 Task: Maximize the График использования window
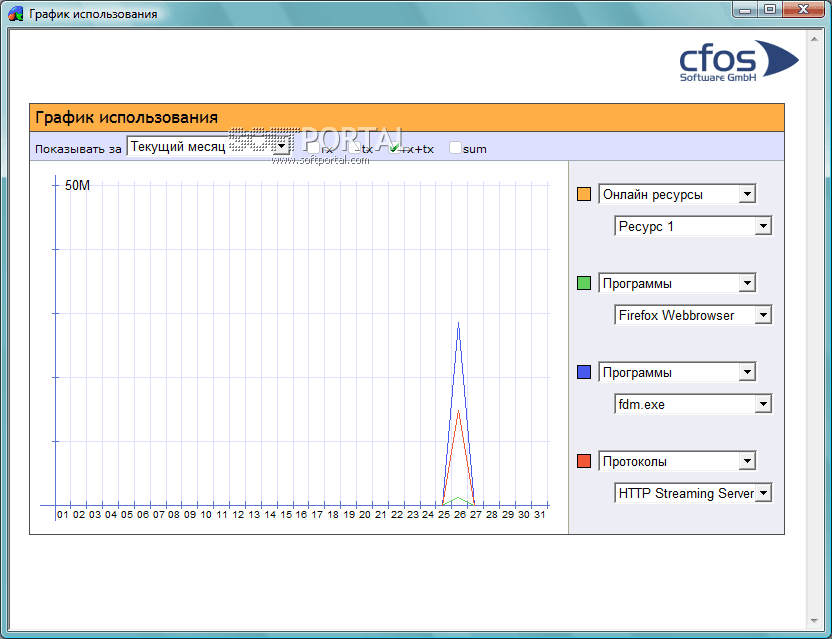[x=770, y=10]
